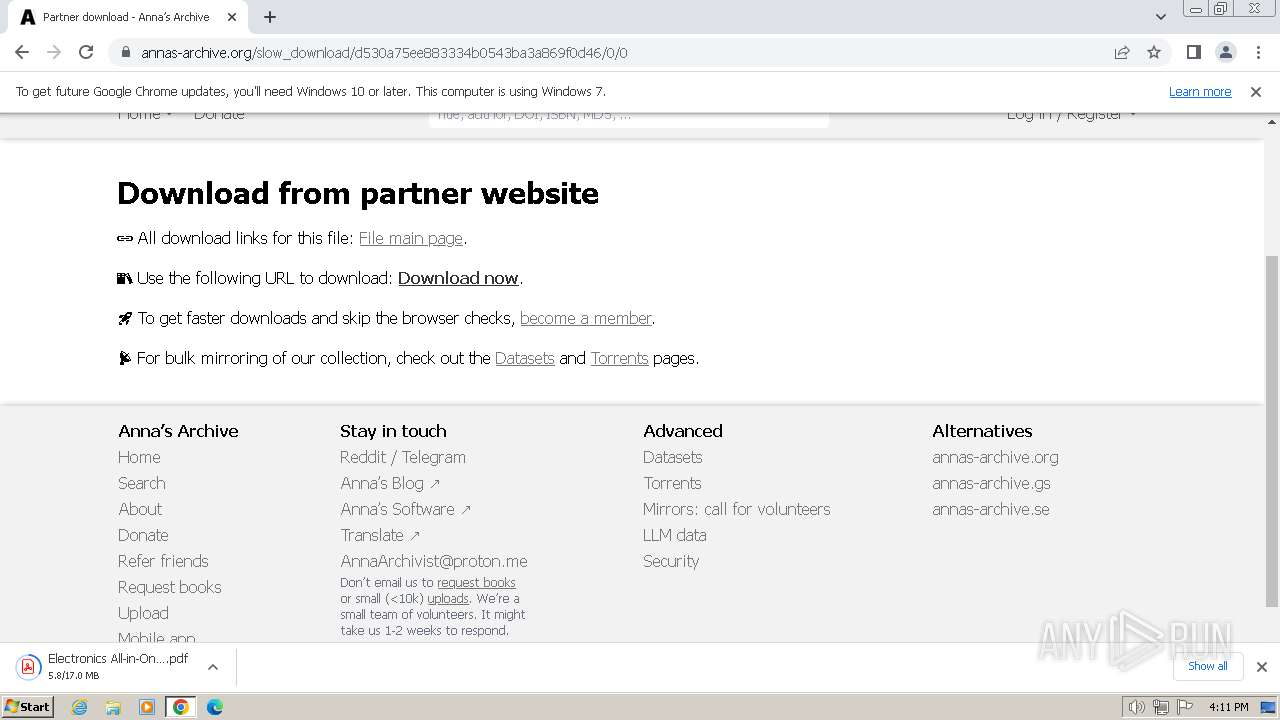Open the Search footer link
Image resolution: width=1280 pixels, height=720 pixels.
click(x=142, y=483)
